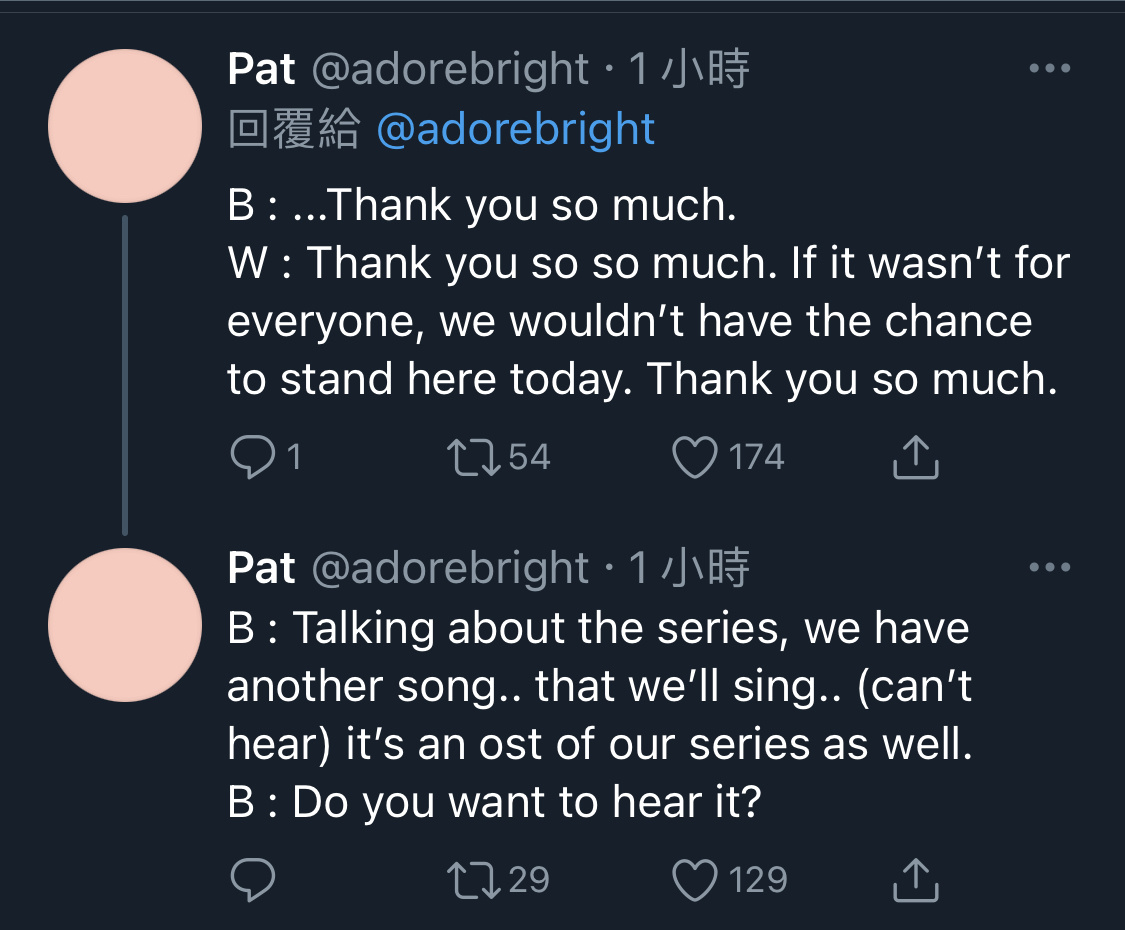Open Pat's profile from second tweet's name
This screenshot has height=930, width=1125.
tap(261, 568)
